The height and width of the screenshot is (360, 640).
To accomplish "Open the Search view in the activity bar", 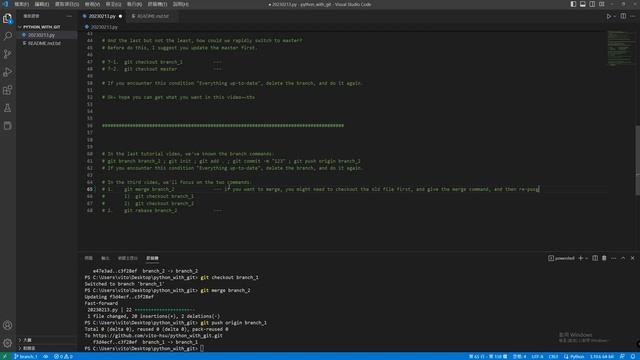I will 7,36.
